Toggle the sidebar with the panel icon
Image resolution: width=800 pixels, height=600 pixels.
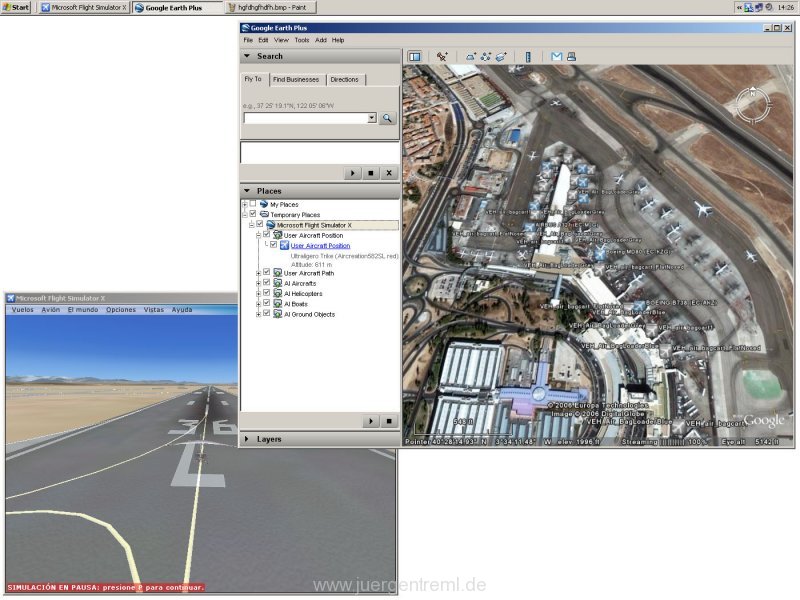(415, 57)
